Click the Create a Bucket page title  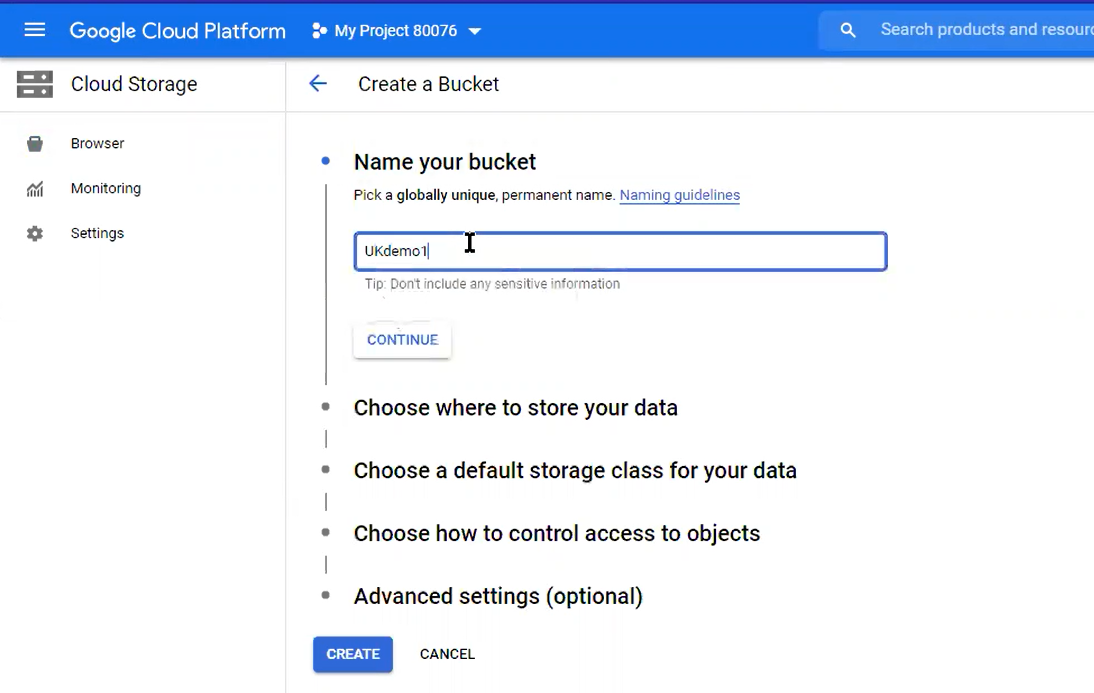click(428, 84)
